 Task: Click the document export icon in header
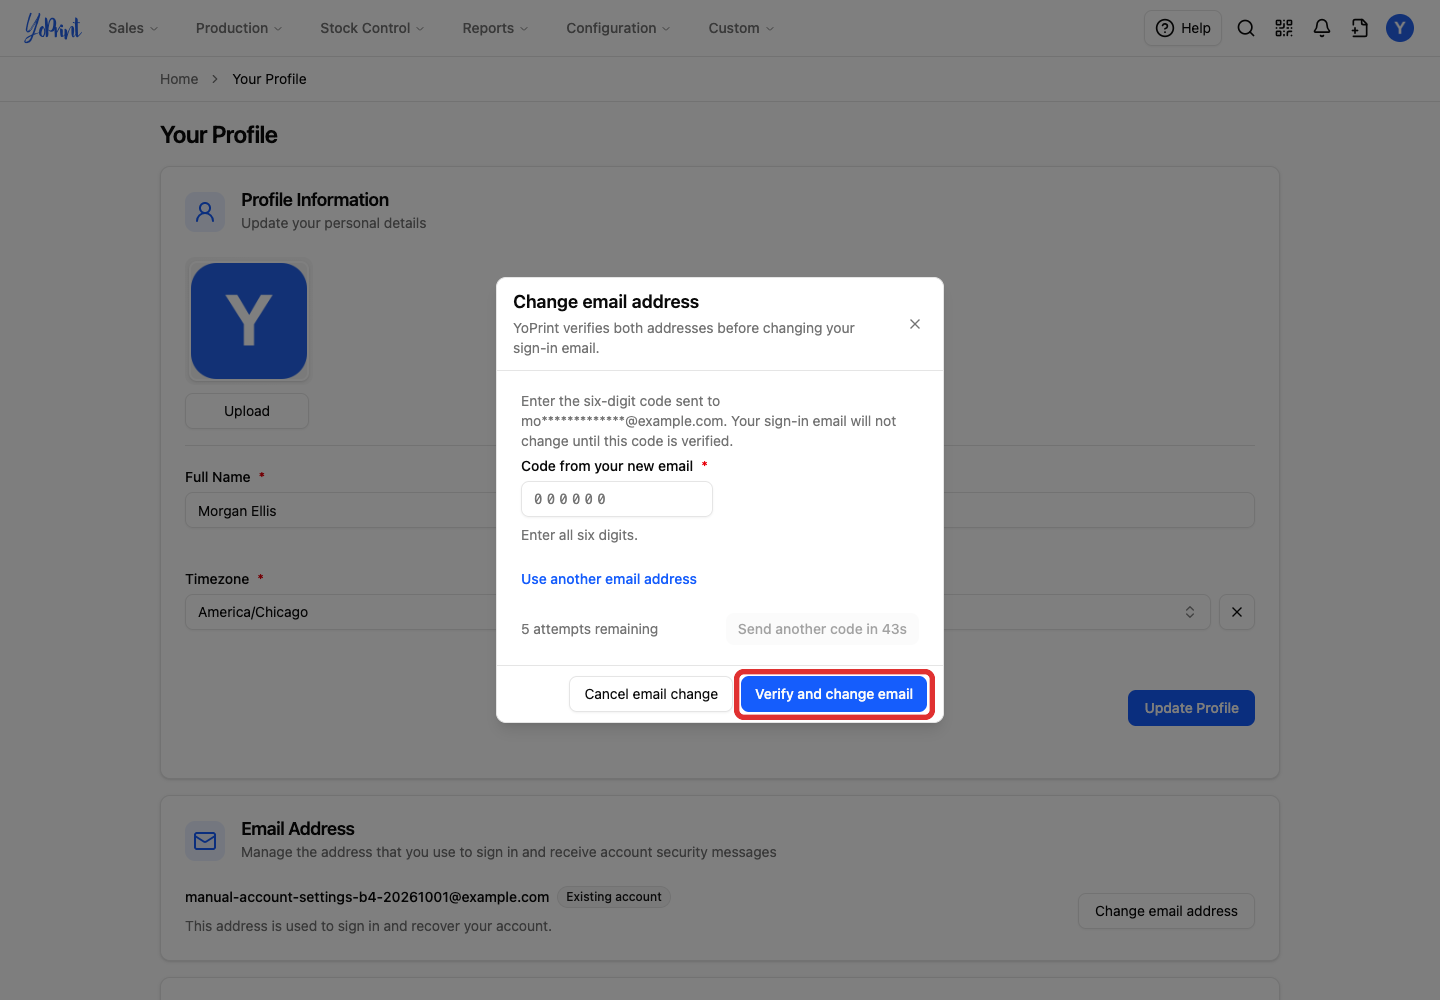click(x=1360, y=28)
